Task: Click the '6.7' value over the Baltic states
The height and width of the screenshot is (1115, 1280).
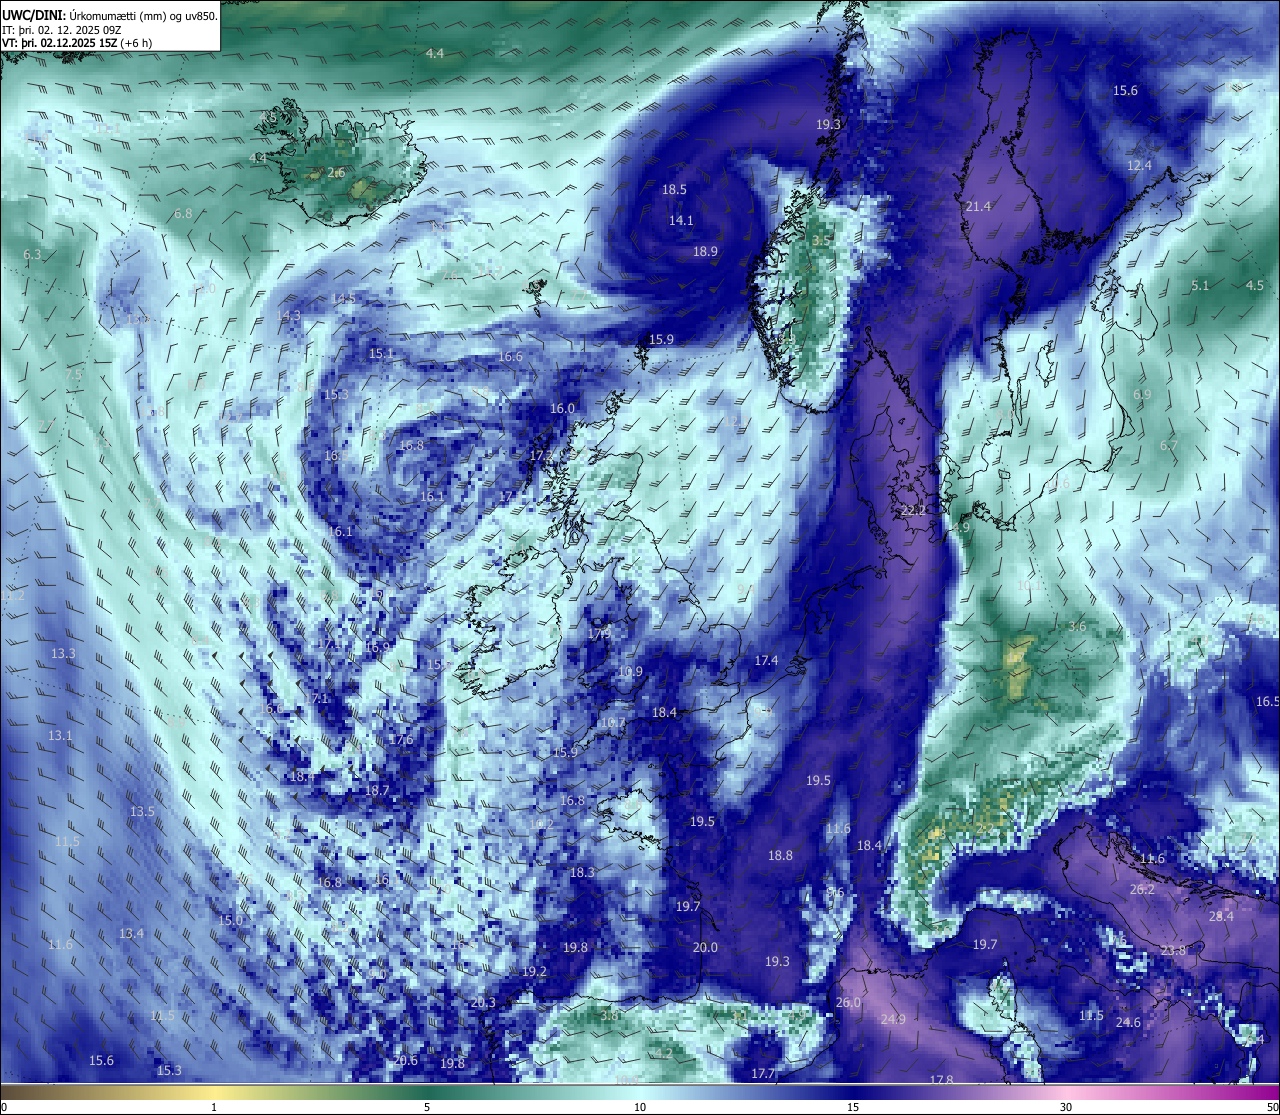Action: pos(1168,445)
